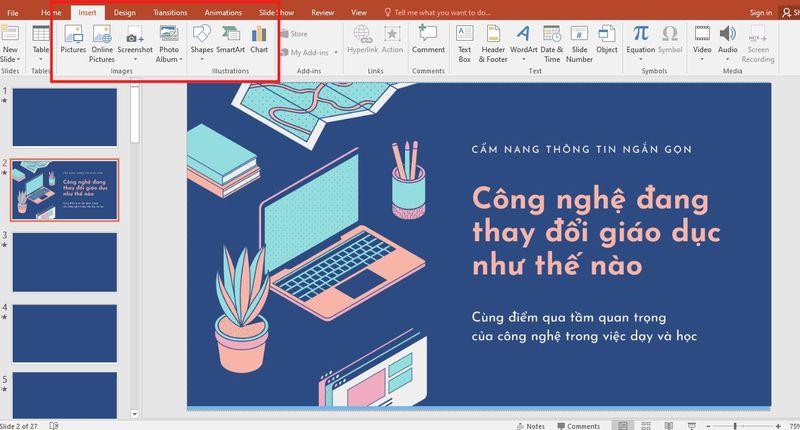The image size is (800, 430).
Task: Click the 'Slide 2 of 27' status text
Action: (x=19, y=426)
